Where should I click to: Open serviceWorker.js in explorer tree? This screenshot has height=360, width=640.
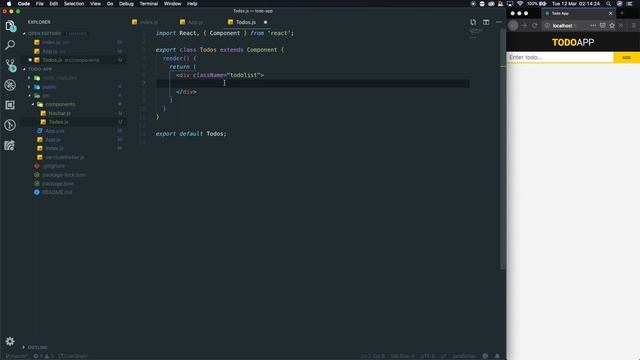tap(64, 157)
